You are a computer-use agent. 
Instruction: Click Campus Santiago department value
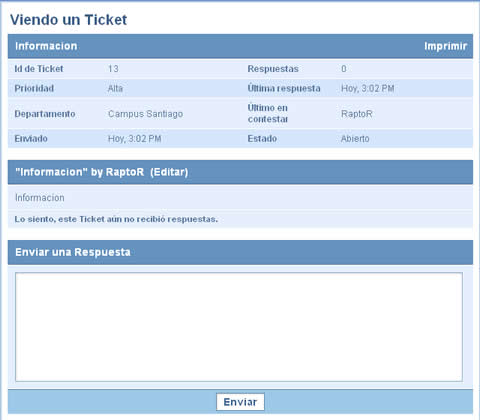pos(145,114)
